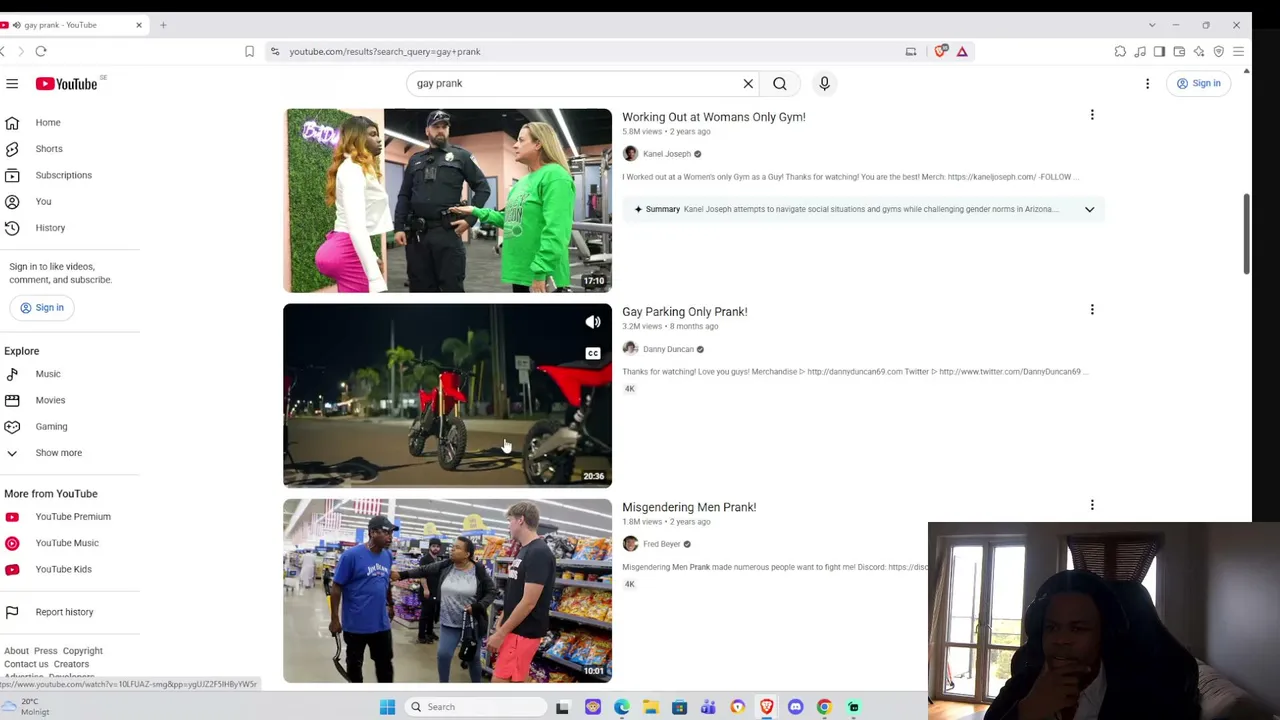Open File Explorer from the taskbar
Viewport: 1280px width, 720px height.
pos(650,707)
